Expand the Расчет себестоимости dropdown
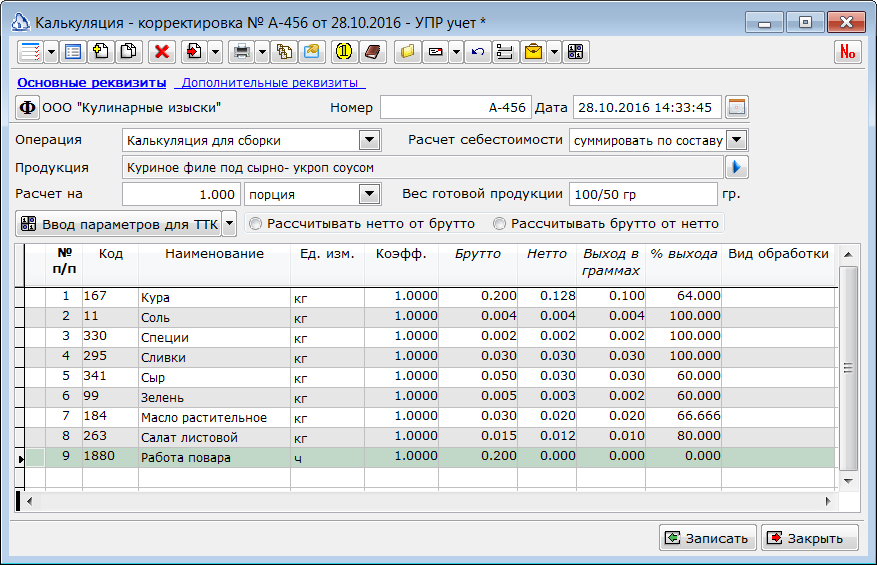Image resolution: width=877 pixels, height=565 pixels. (x=737, y=140)
